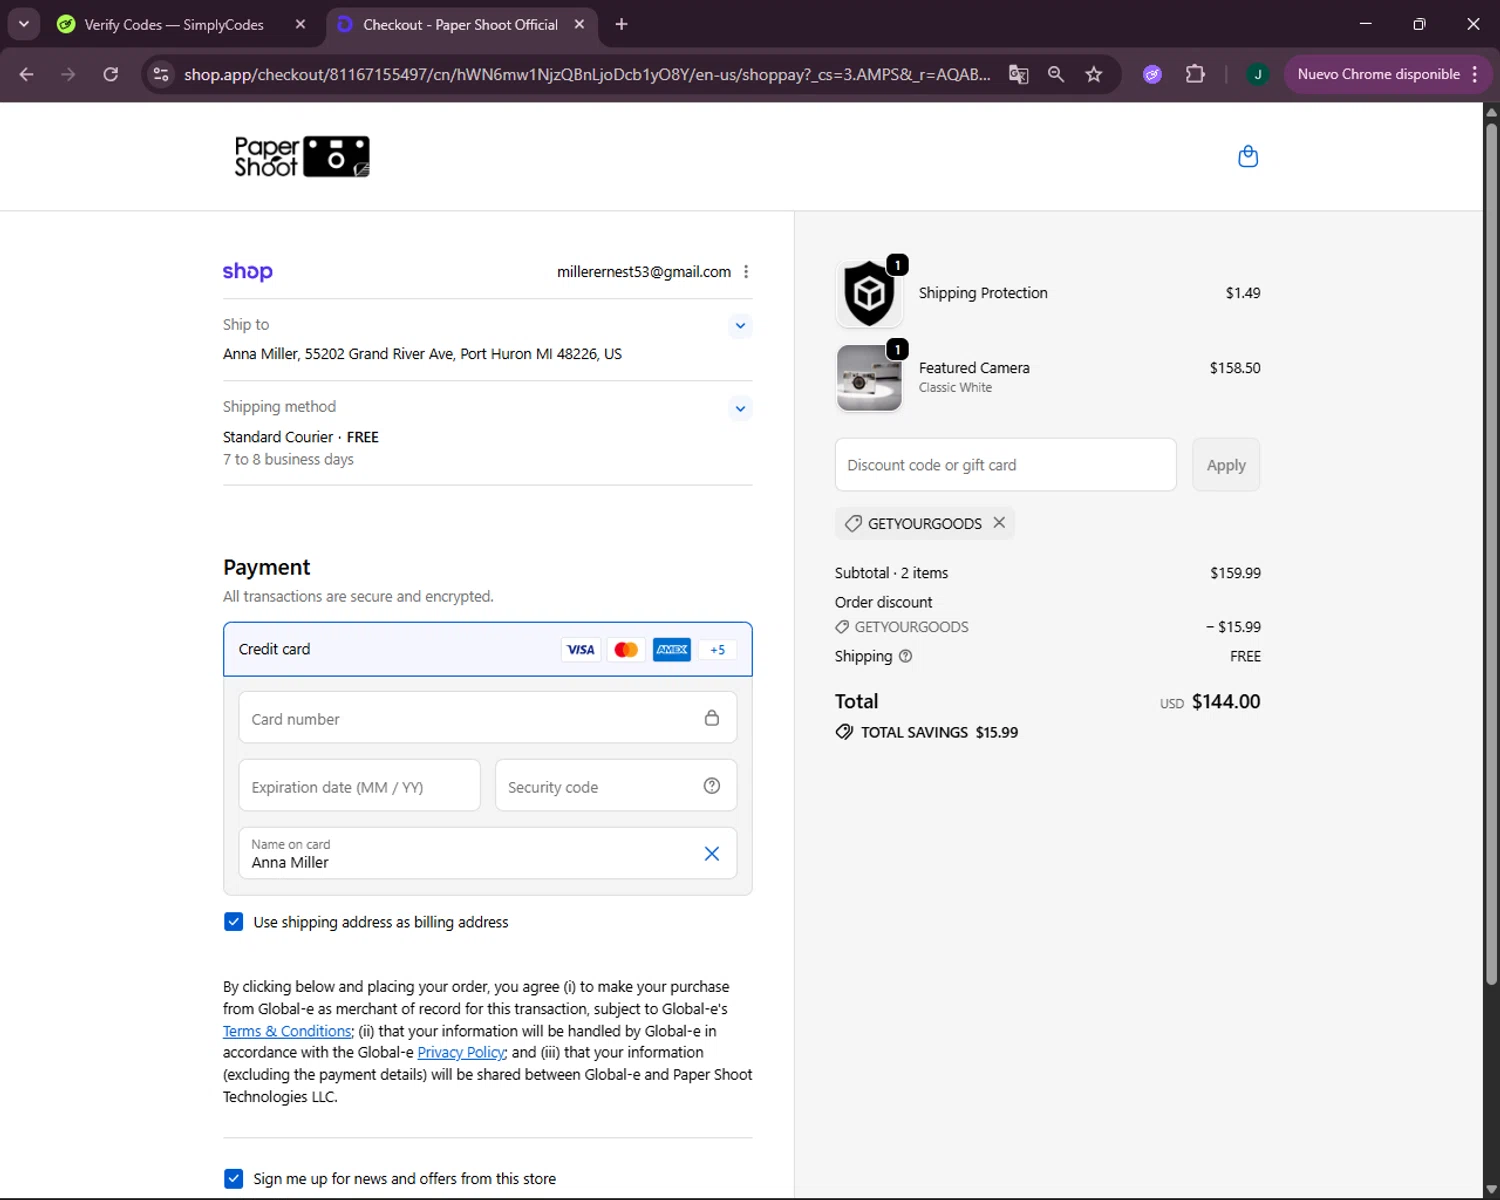Switch to the Verify Codes SimplyCodes tab

[x=173, y=24]
